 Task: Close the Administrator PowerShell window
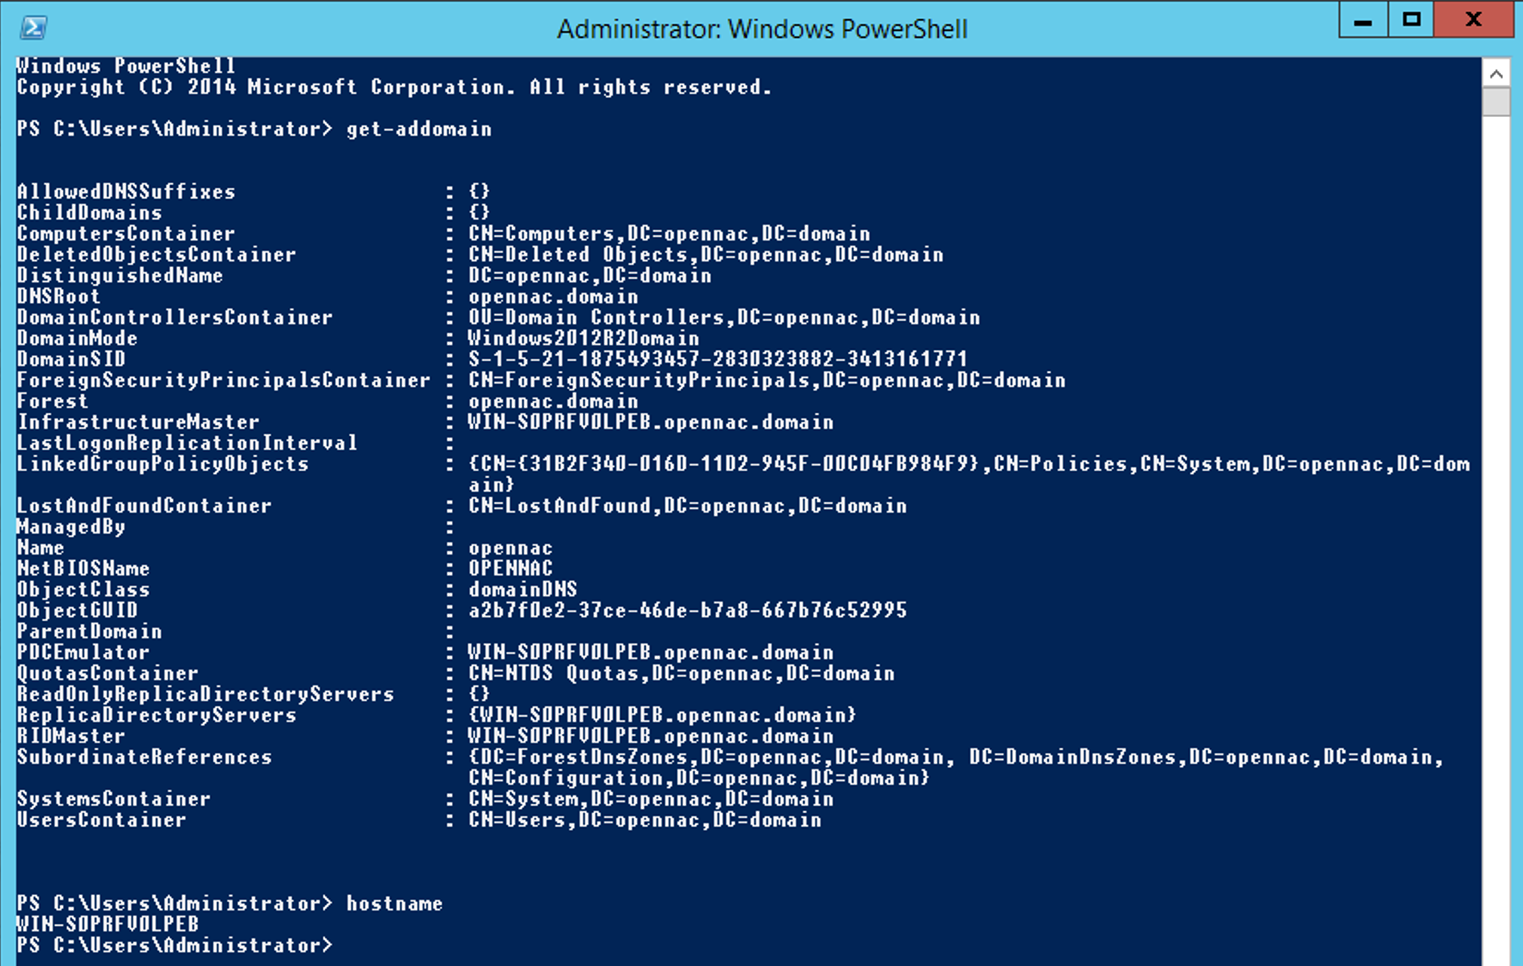pos(1472,20)
